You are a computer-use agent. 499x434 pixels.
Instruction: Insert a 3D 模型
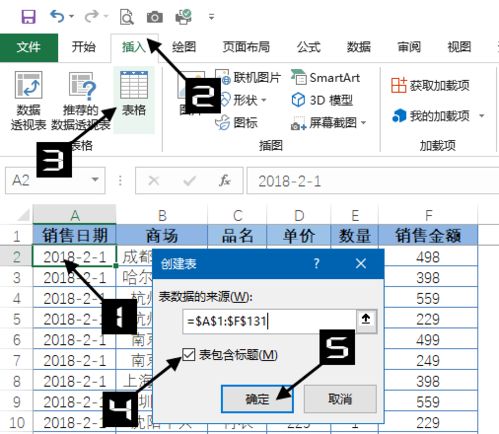(322, 100)
